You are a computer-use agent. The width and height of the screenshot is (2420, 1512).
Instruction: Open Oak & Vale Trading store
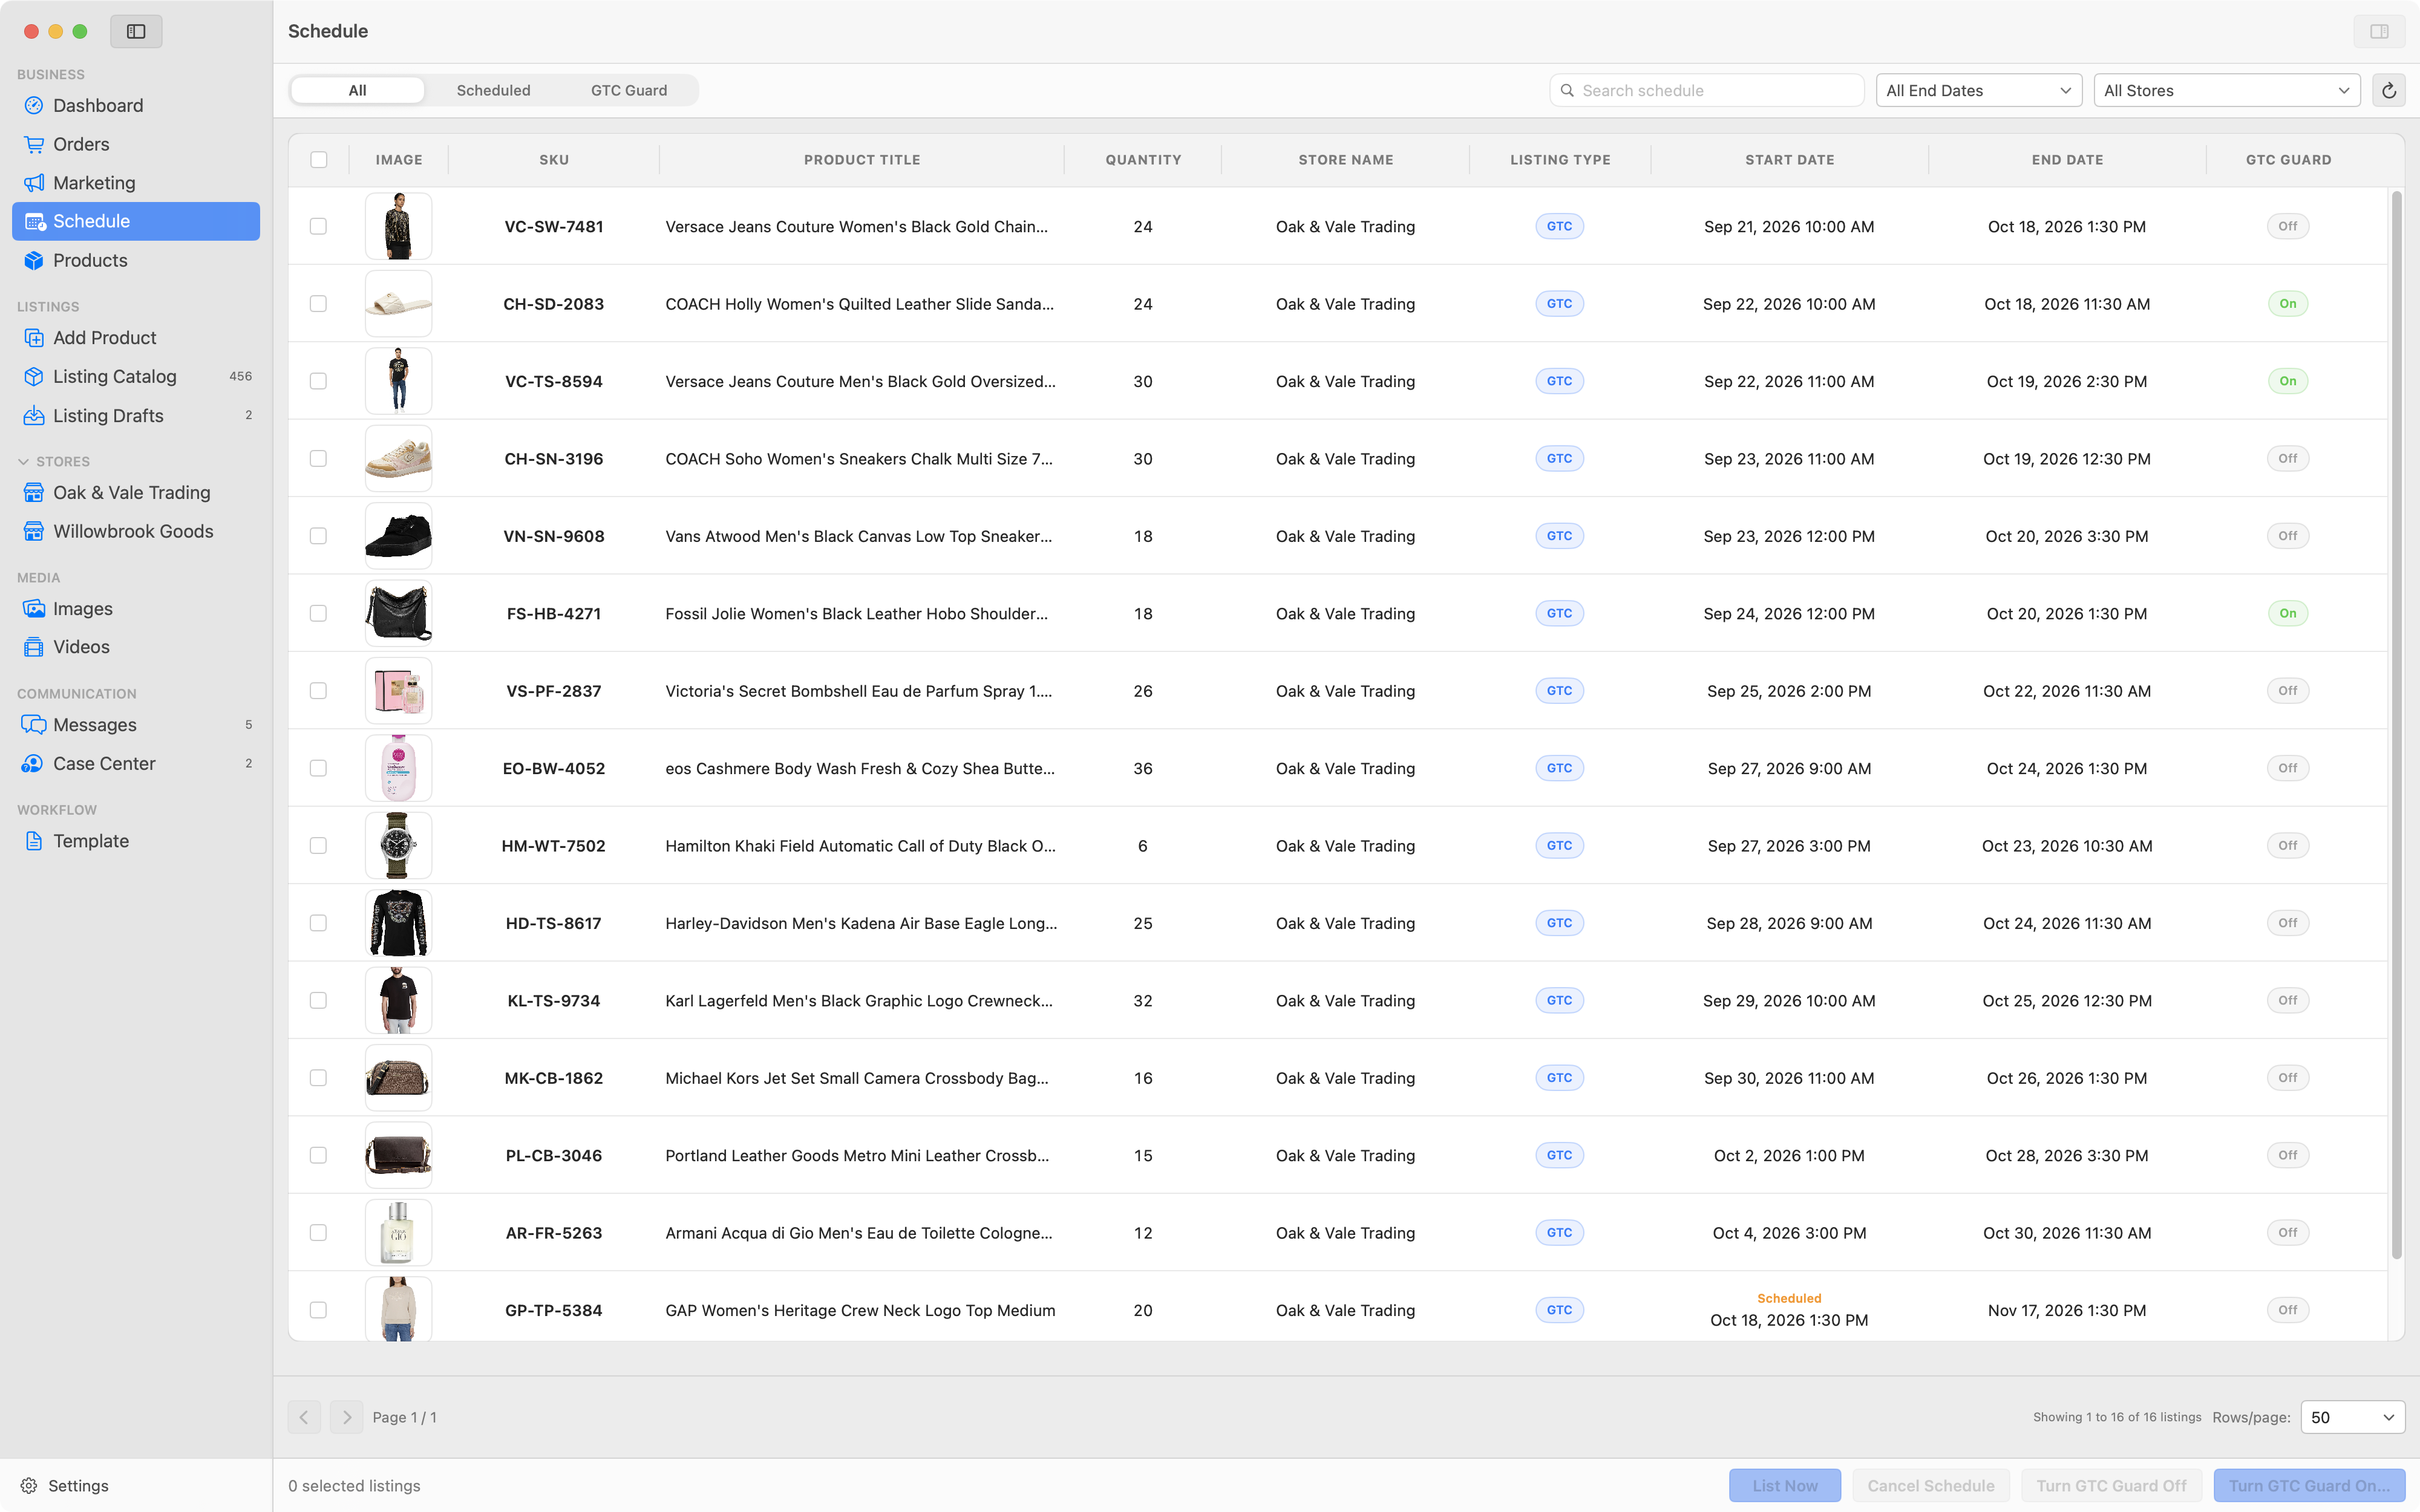click(x=136, y=493)
